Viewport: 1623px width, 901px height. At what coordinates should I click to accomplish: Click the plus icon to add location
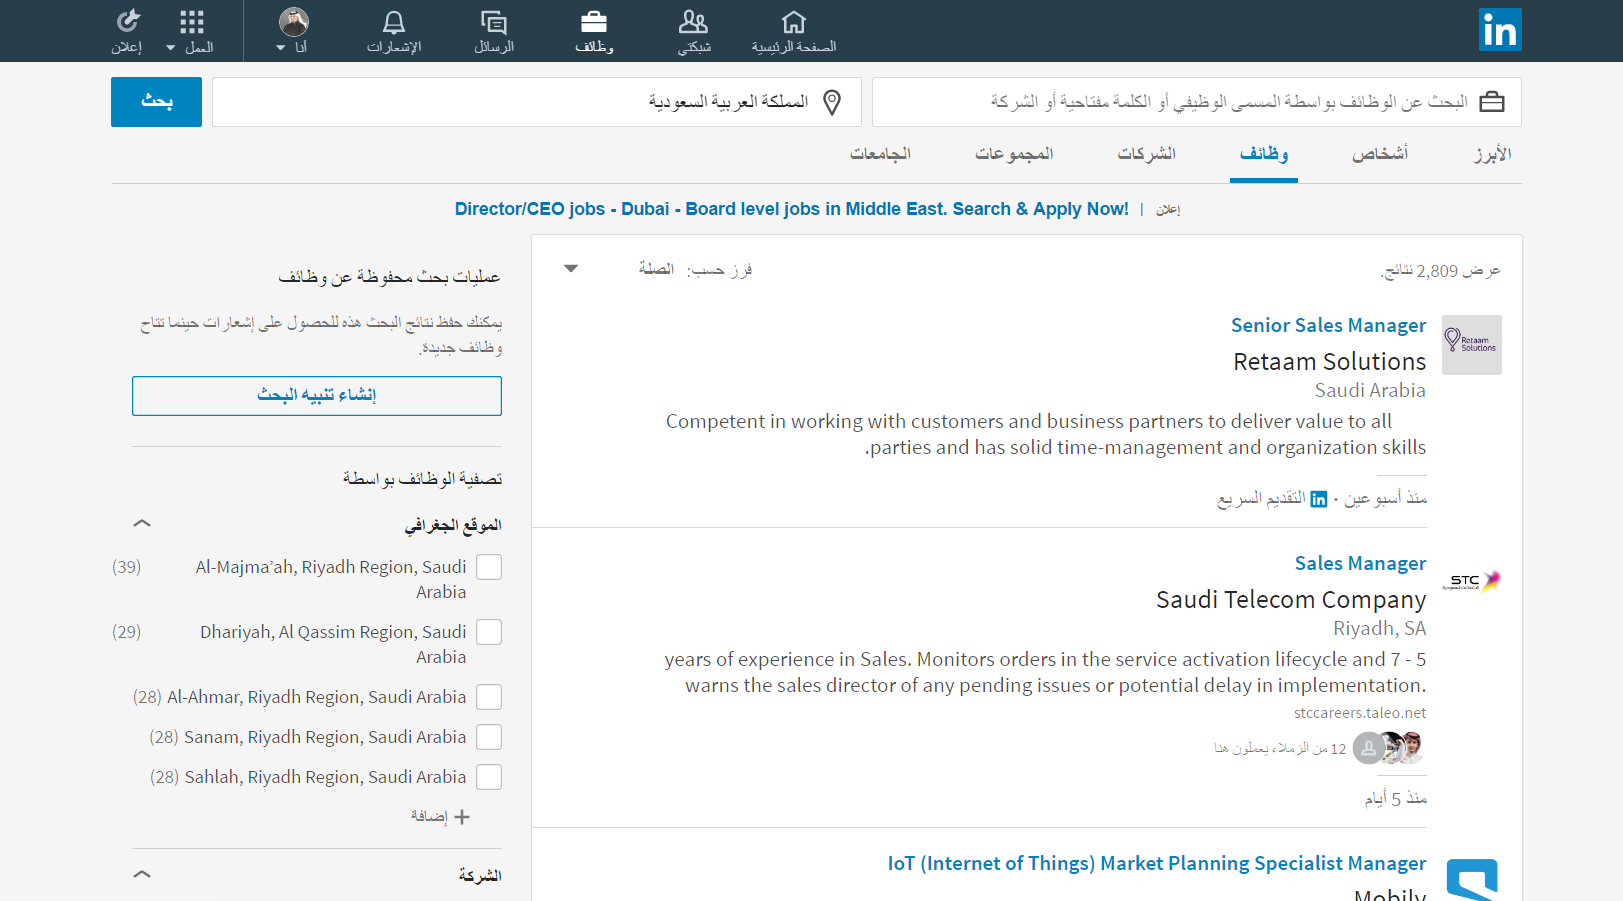(x=462, y=817)
